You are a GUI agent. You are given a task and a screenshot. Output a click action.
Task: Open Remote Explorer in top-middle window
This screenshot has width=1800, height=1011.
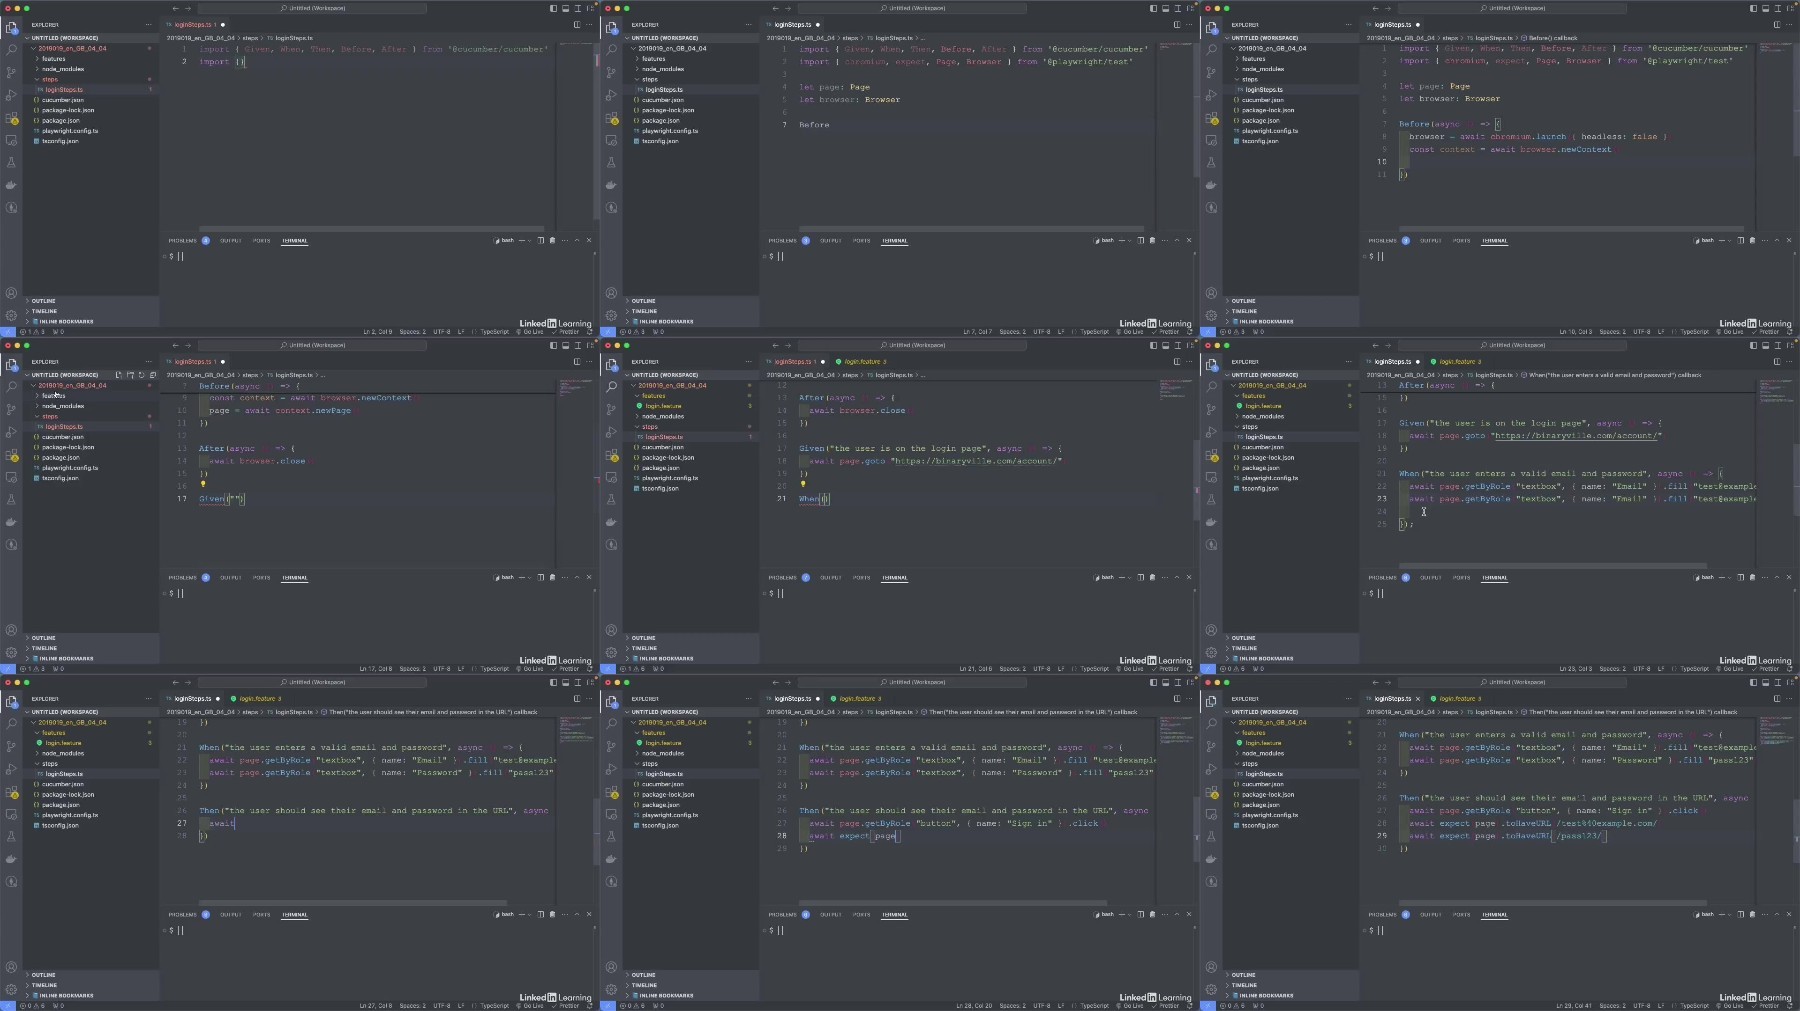pos(612,140)
